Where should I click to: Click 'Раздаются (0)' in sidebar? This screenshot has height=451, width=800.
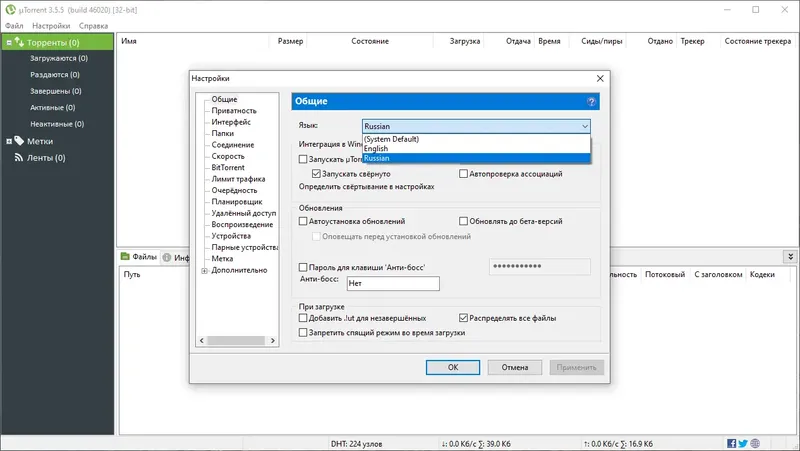click(x=55, y=74)
